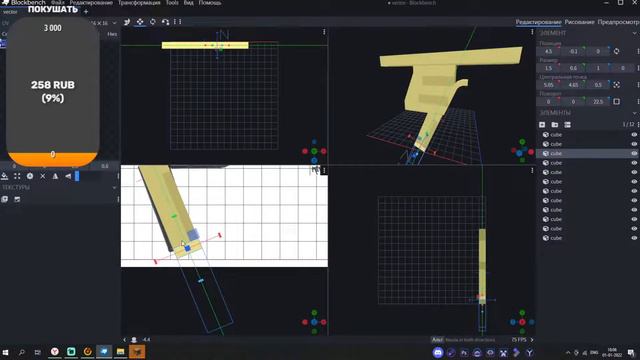Screen dimensions: 640x360
Task: Open the Yandex browser taskbar icon
Action: [55, 352]
